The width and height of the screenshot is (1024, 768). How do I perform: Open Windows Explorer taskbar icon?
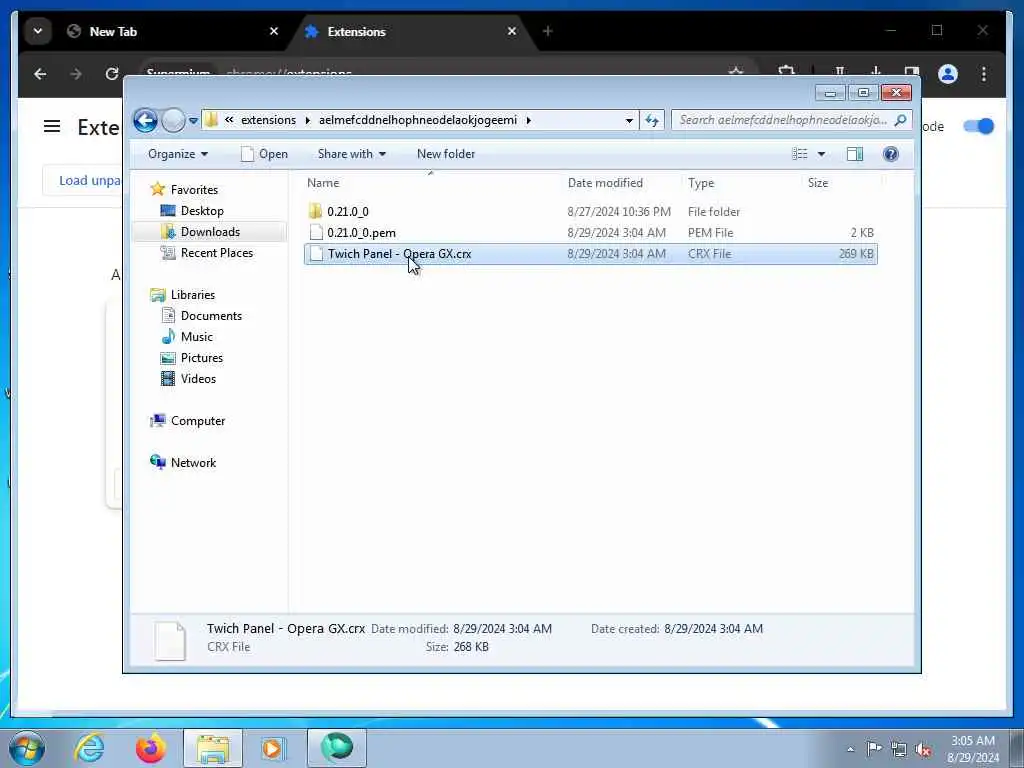coord(212,748)
